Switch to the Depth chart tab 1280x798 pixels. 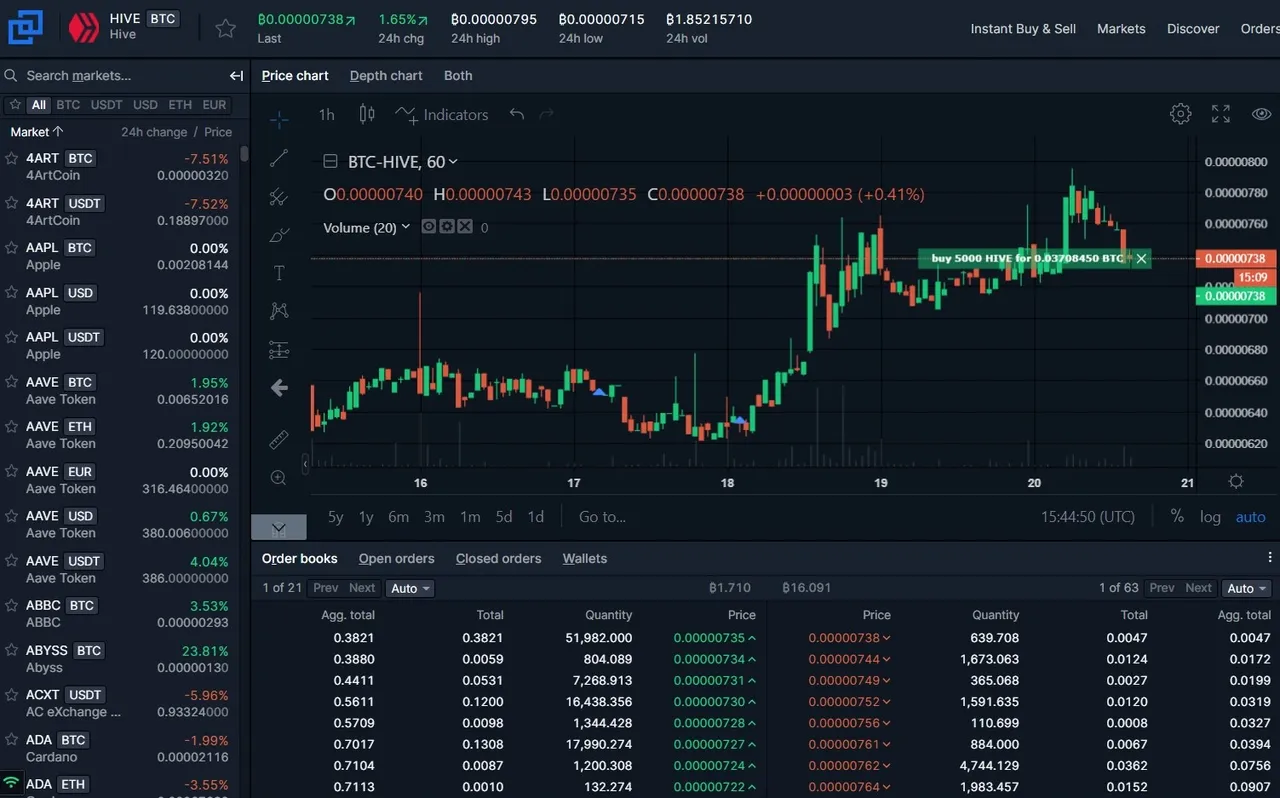[x=386, y=76]
